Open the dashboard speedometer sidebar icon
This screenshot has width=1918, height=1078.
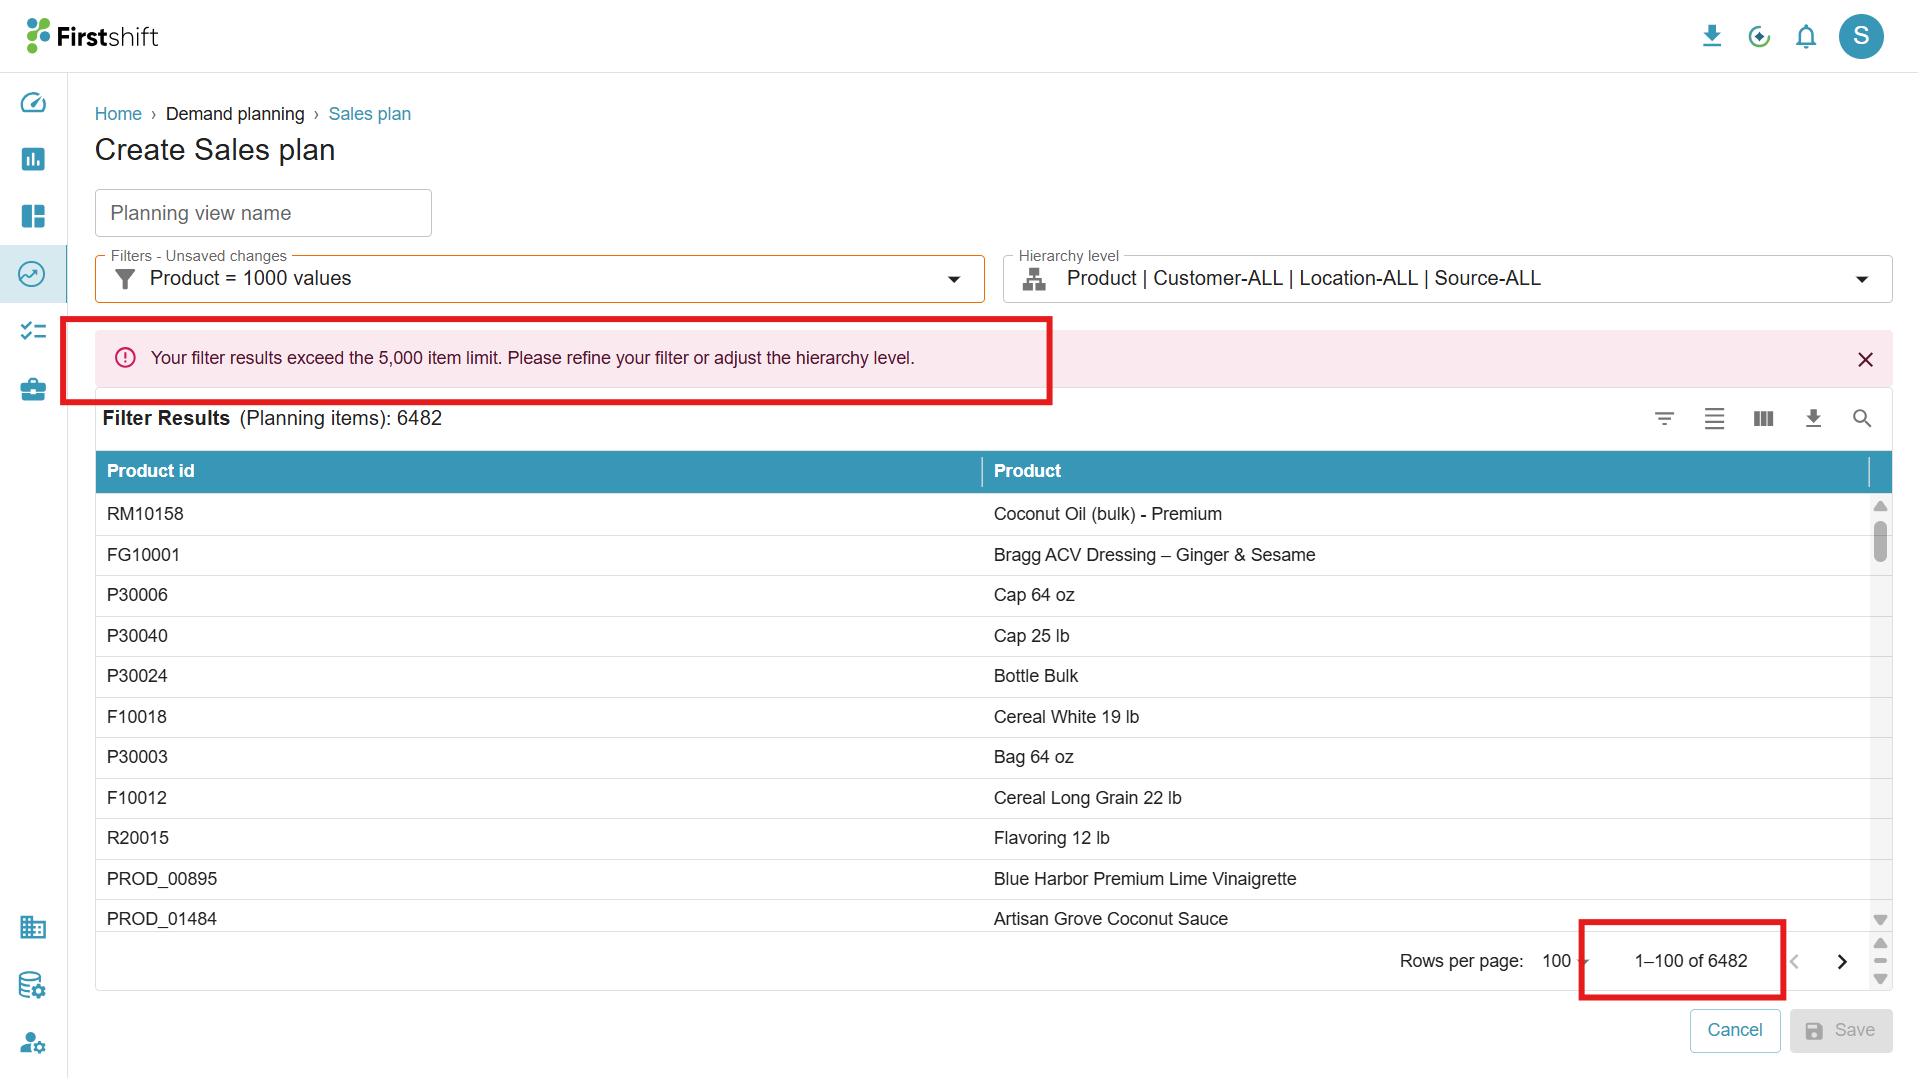33,103
